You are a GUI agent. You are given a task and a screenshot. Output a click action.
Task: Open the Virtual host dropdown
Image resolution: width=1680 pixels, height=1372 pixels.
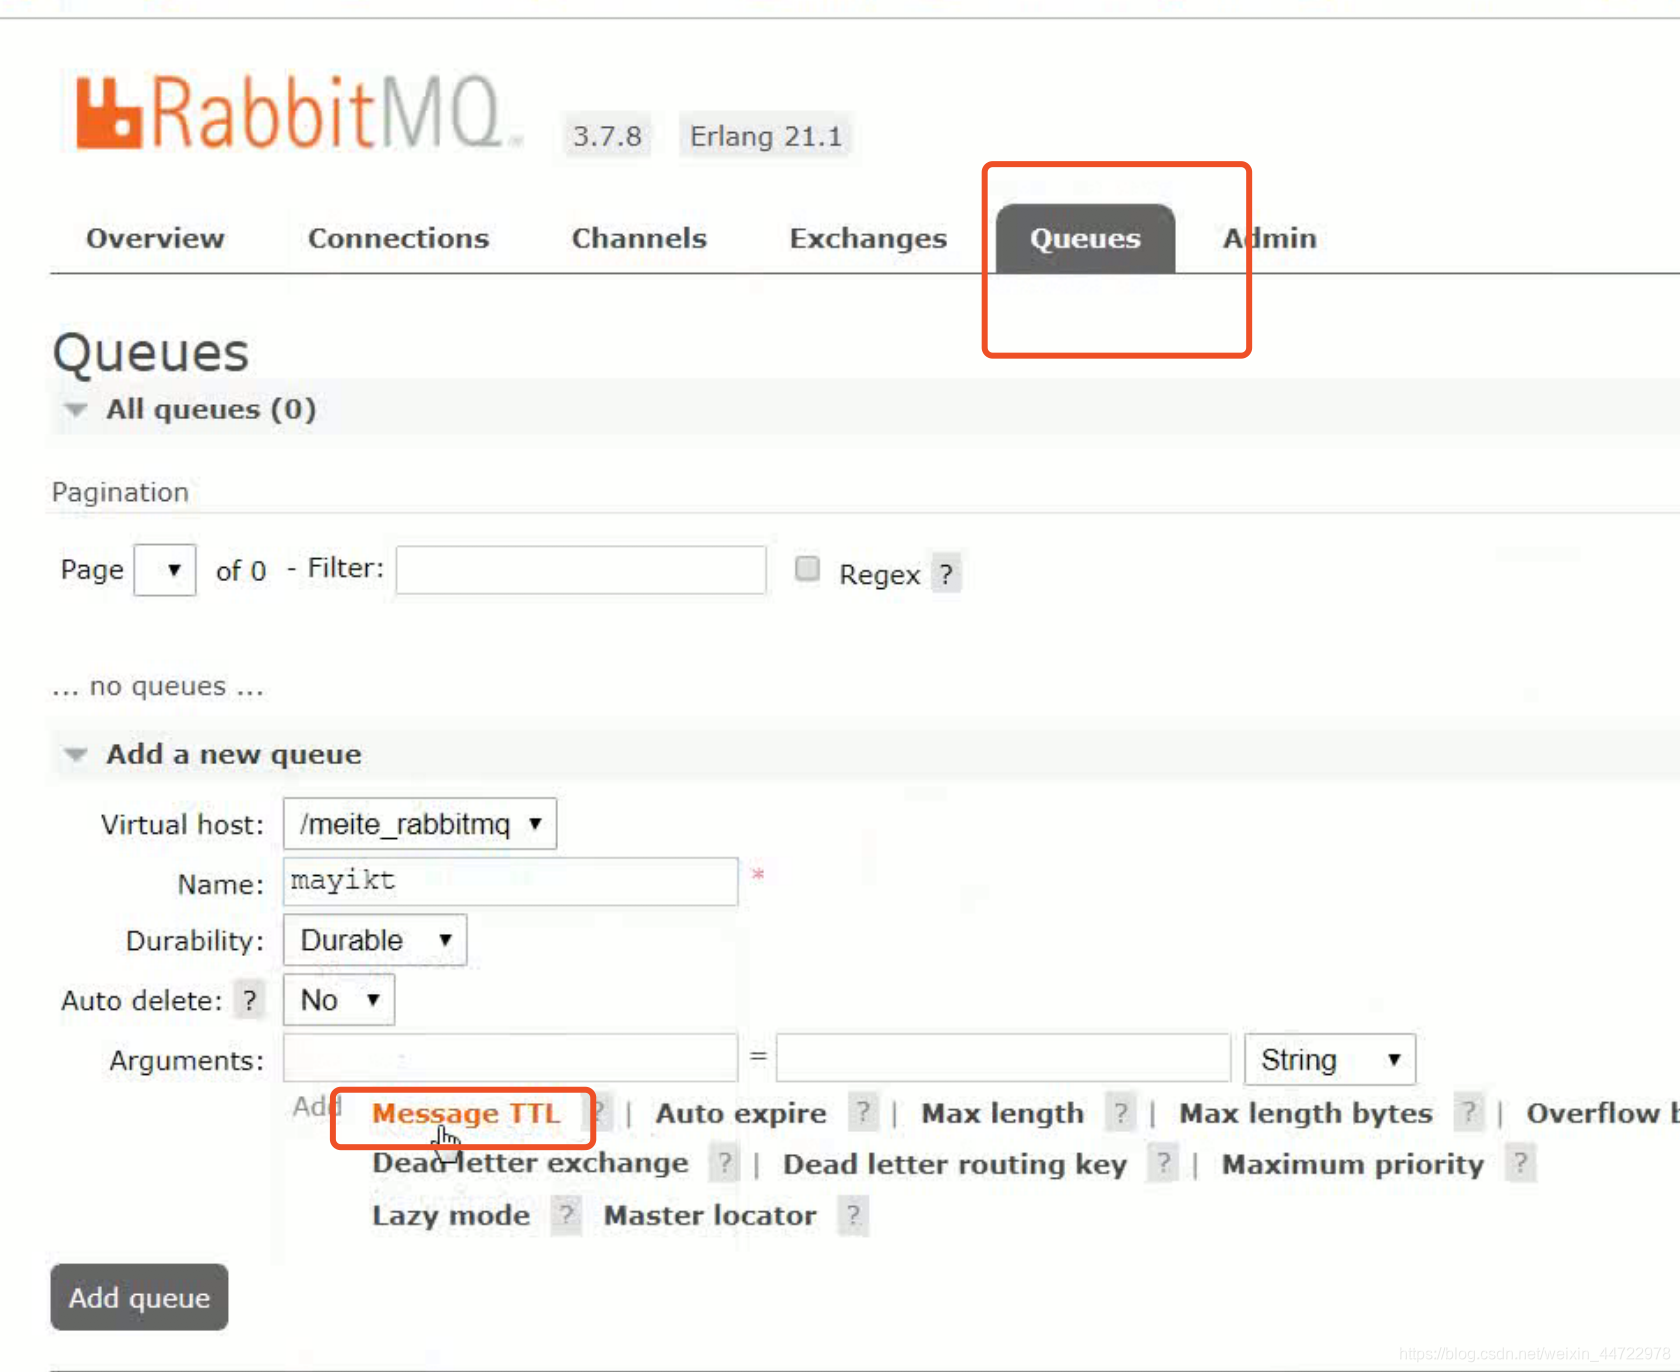click(420, 824)
